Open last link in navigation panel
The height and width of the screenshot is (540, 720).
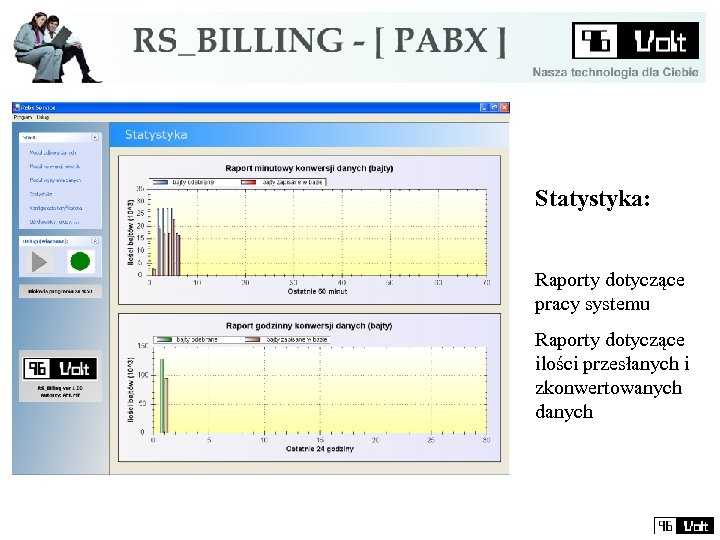coord(54,222)
